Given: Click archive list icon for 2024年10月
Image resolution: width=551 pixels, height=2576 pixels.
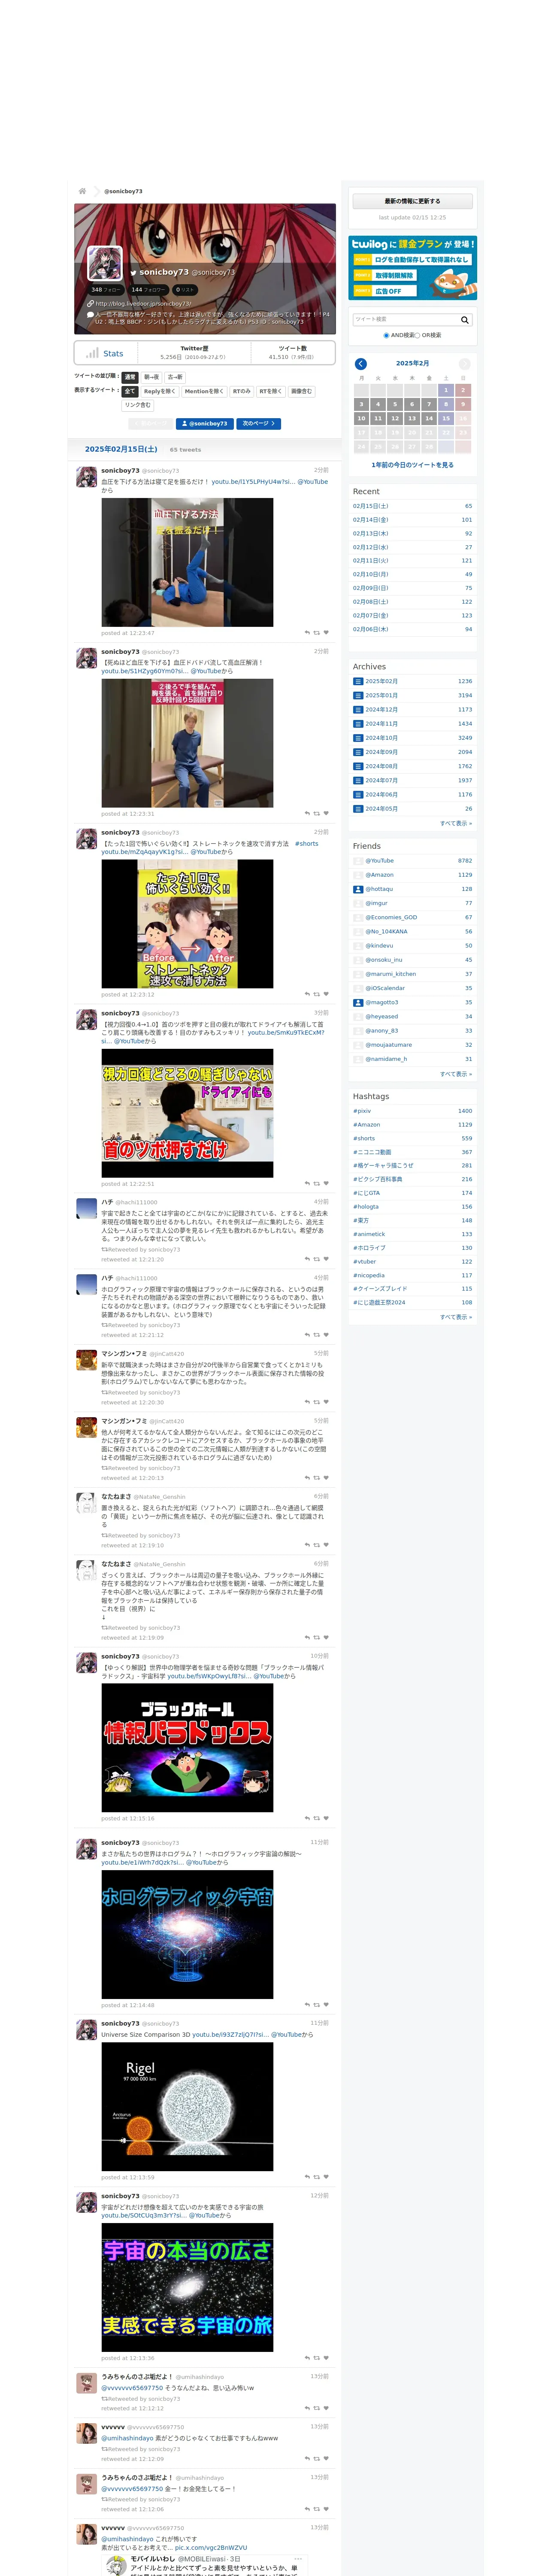Looking at the screenshot, I should coord(358,738).
